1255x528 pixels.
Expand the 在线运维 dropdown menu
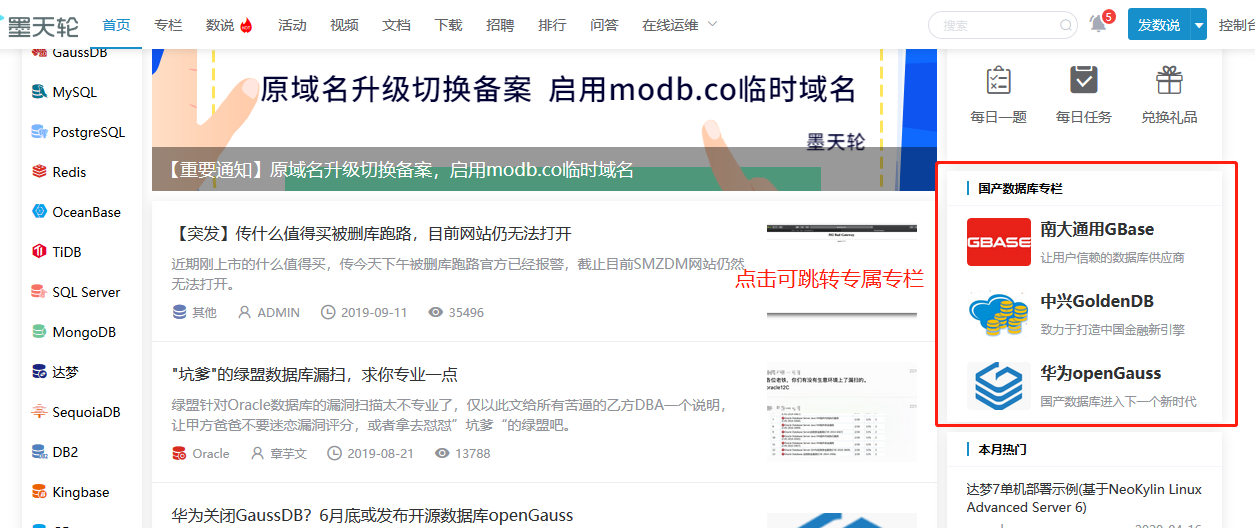(x=680, y=25)
